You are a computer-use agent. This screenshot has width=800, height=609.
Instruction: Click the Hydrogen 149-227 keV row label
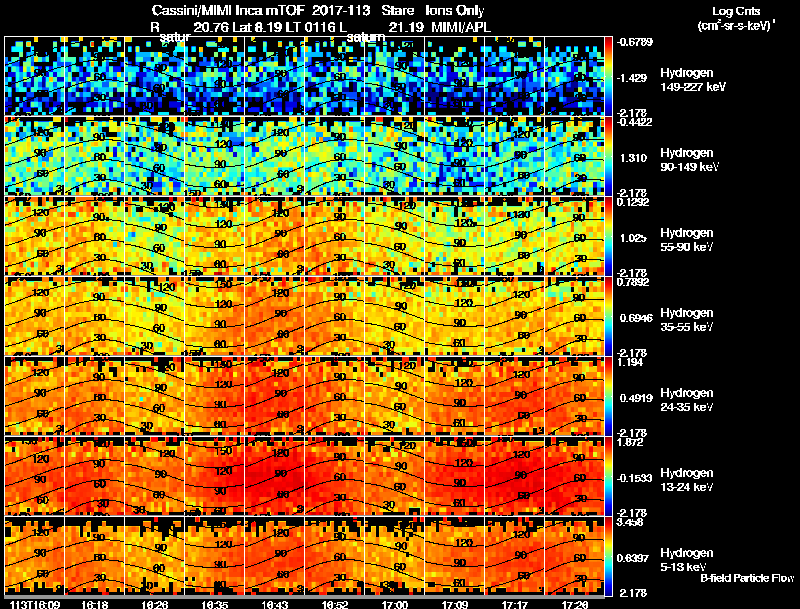[x=693, y=80]
